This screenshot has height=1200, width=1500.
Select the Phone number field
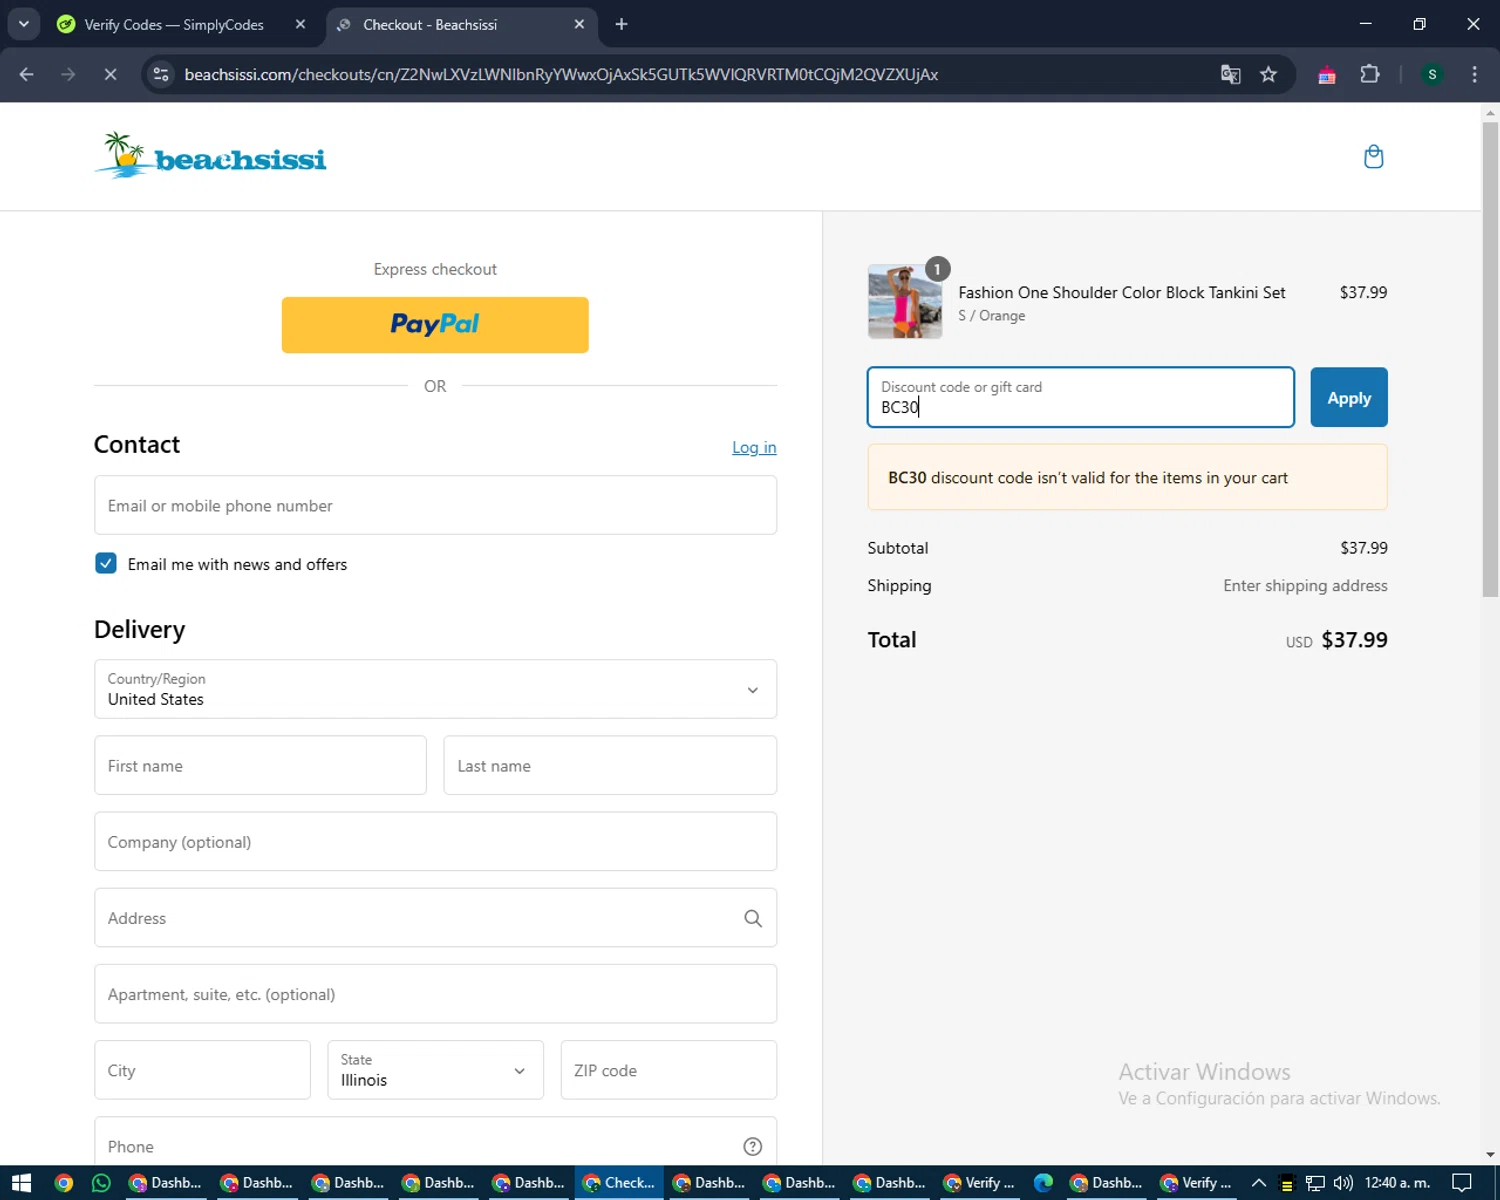(x=435, y=1142)
